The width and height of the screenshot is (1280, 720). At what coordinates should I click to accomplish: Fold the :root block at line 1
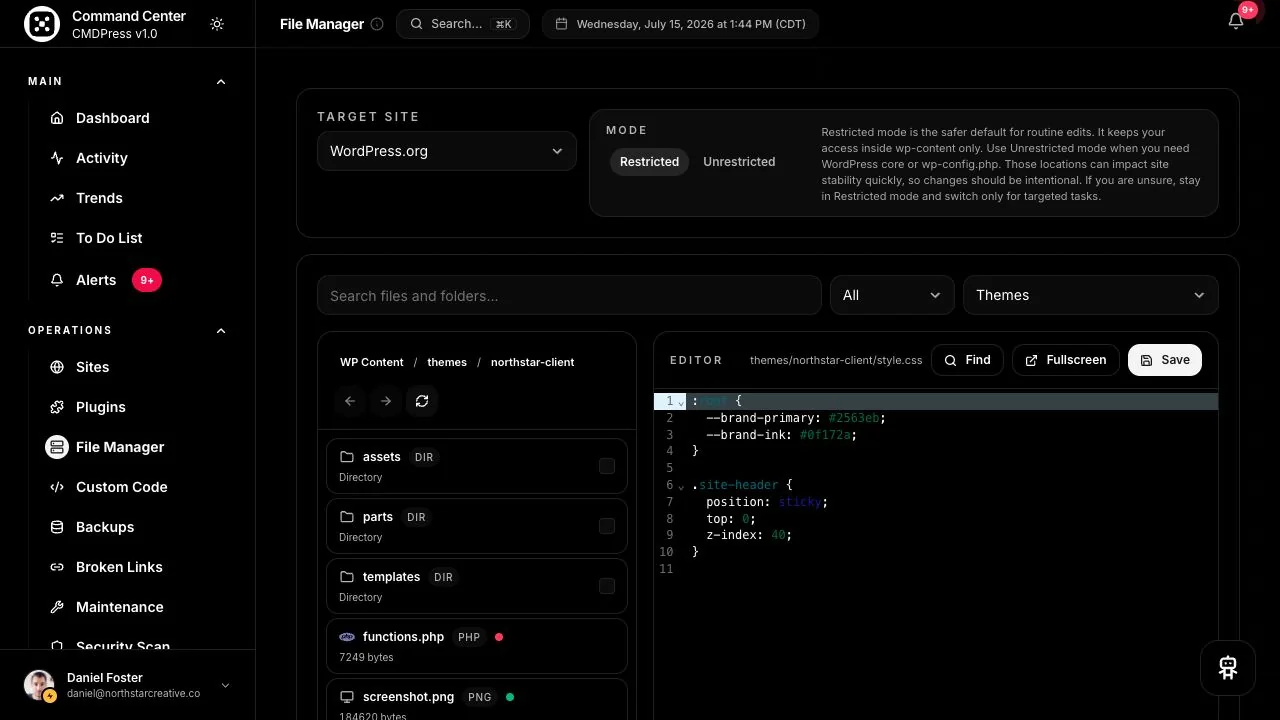coord(681,402)
